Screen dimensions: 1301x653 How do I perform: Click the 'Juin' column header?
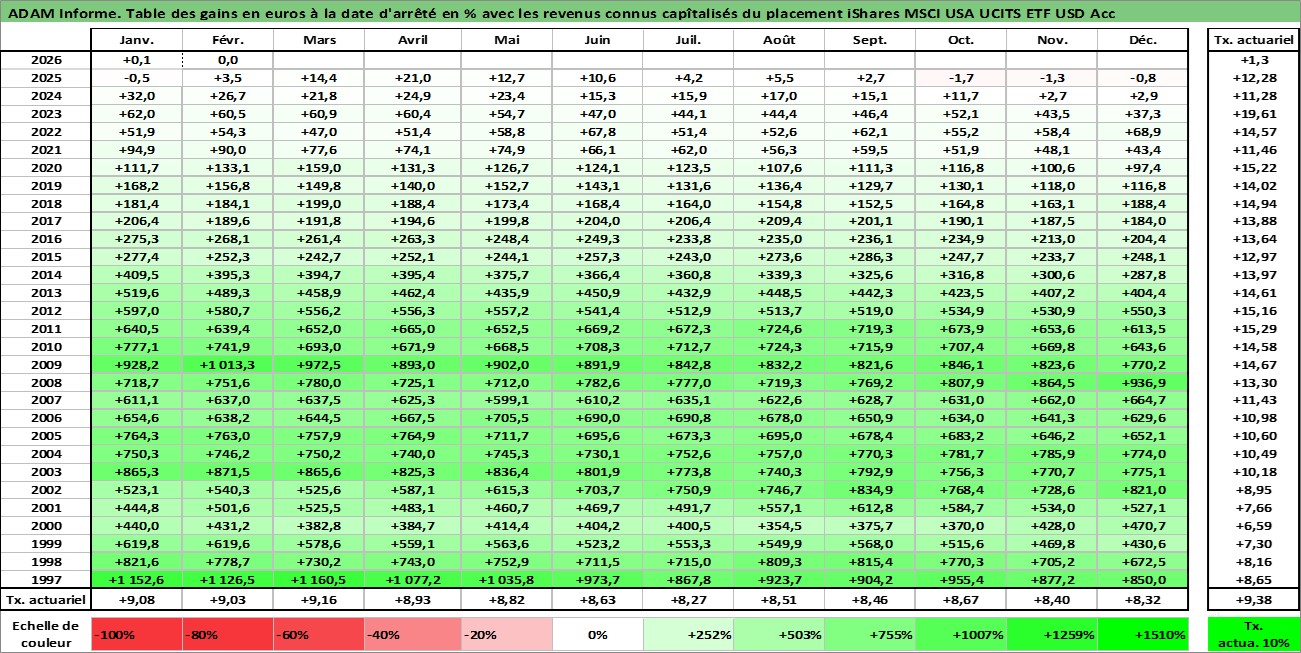pos(597,40)
